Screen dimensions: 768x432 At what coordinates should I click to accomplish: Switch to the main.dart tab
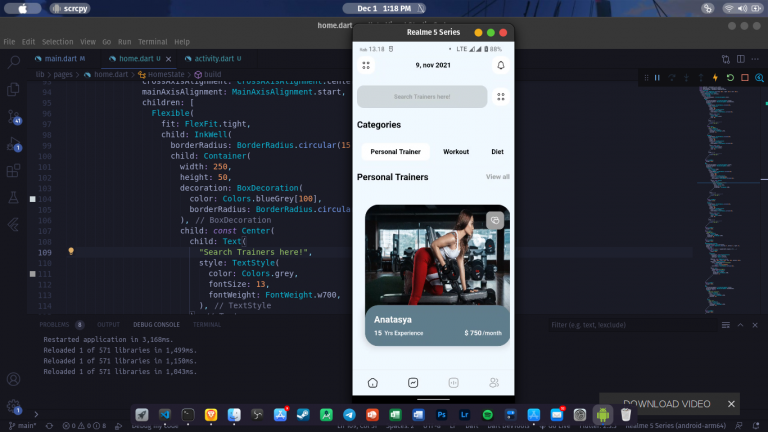pos(60,58)
